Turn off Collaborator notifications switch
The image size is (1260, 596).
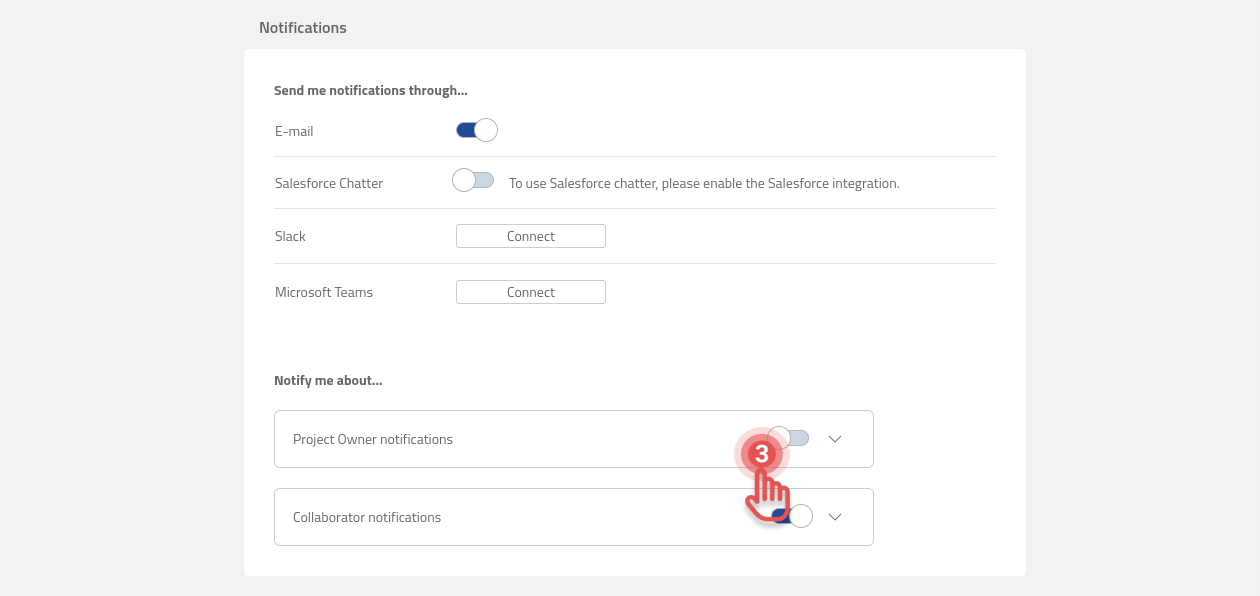(x=790, y=515)
